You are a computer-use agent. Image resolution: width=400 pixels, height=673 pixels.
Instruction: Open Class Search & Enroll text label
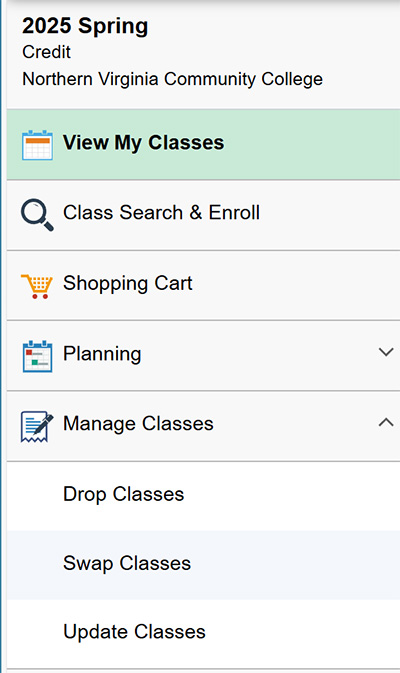pos(161,212)
